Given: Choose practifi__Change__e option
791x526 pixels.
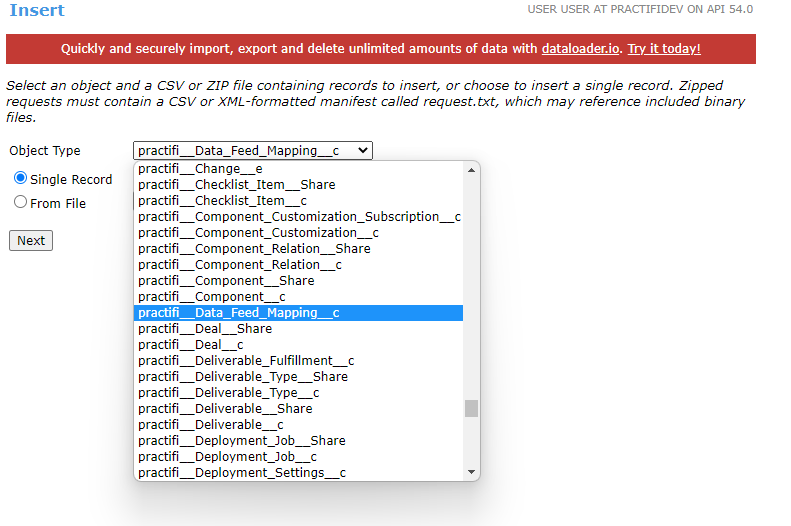Looking at the screenshot, I should (x=298, y=169).
